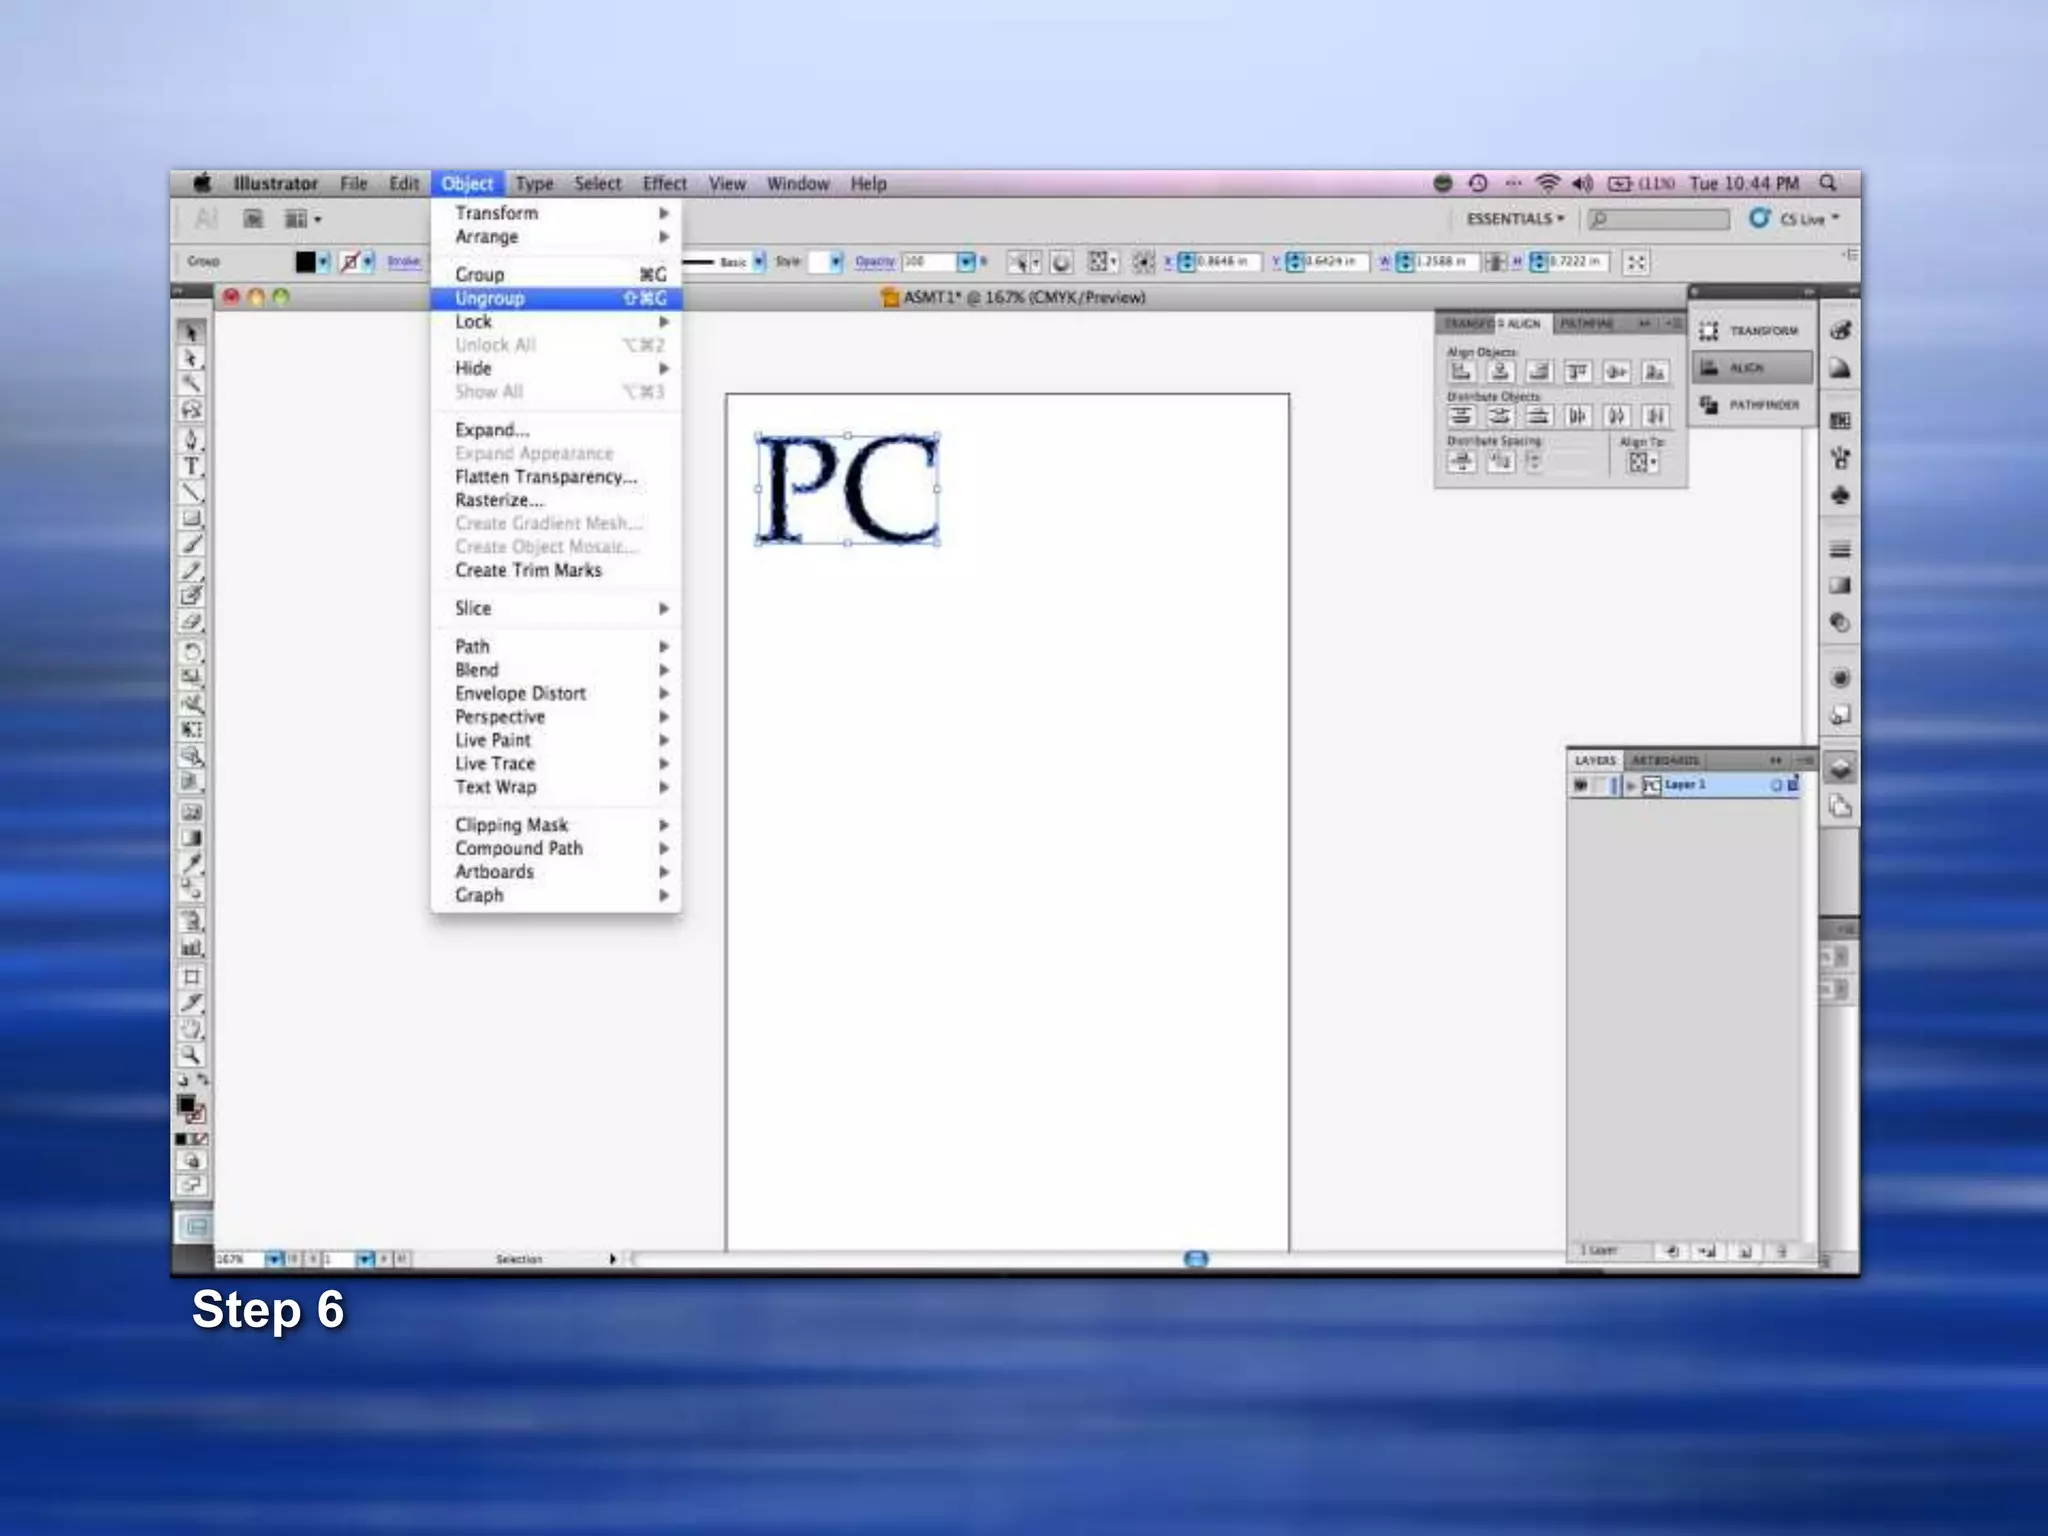Open the fill color dropdown arrow
The width and height of the screenshot is (2048, 1536).
click(324, 262)
